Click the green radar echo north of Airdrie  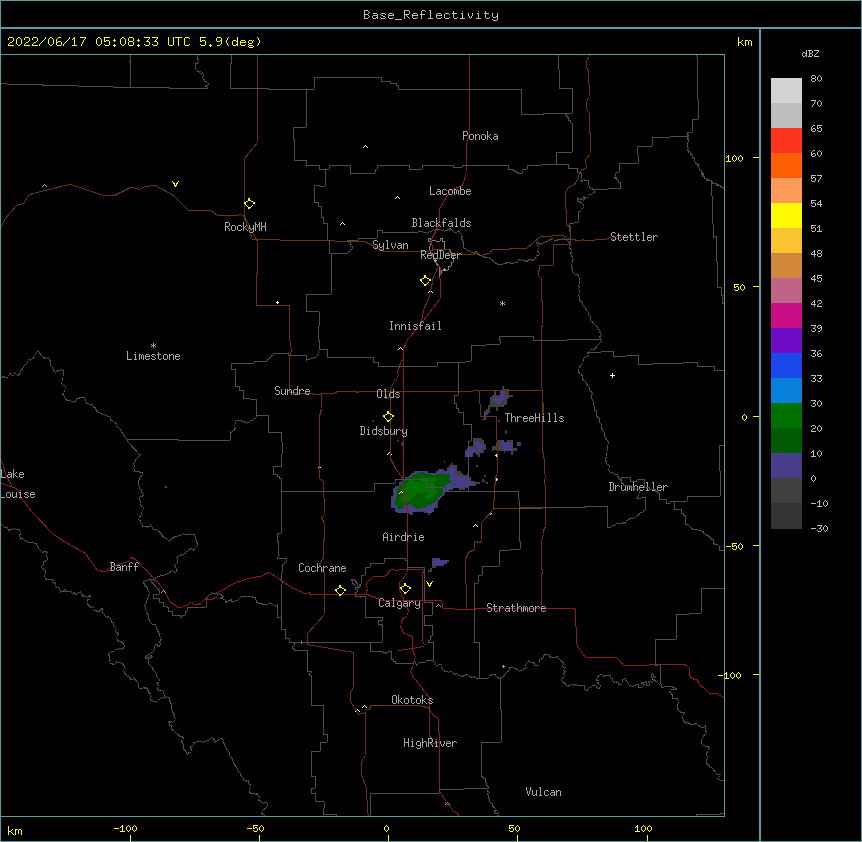click(422, 489)
